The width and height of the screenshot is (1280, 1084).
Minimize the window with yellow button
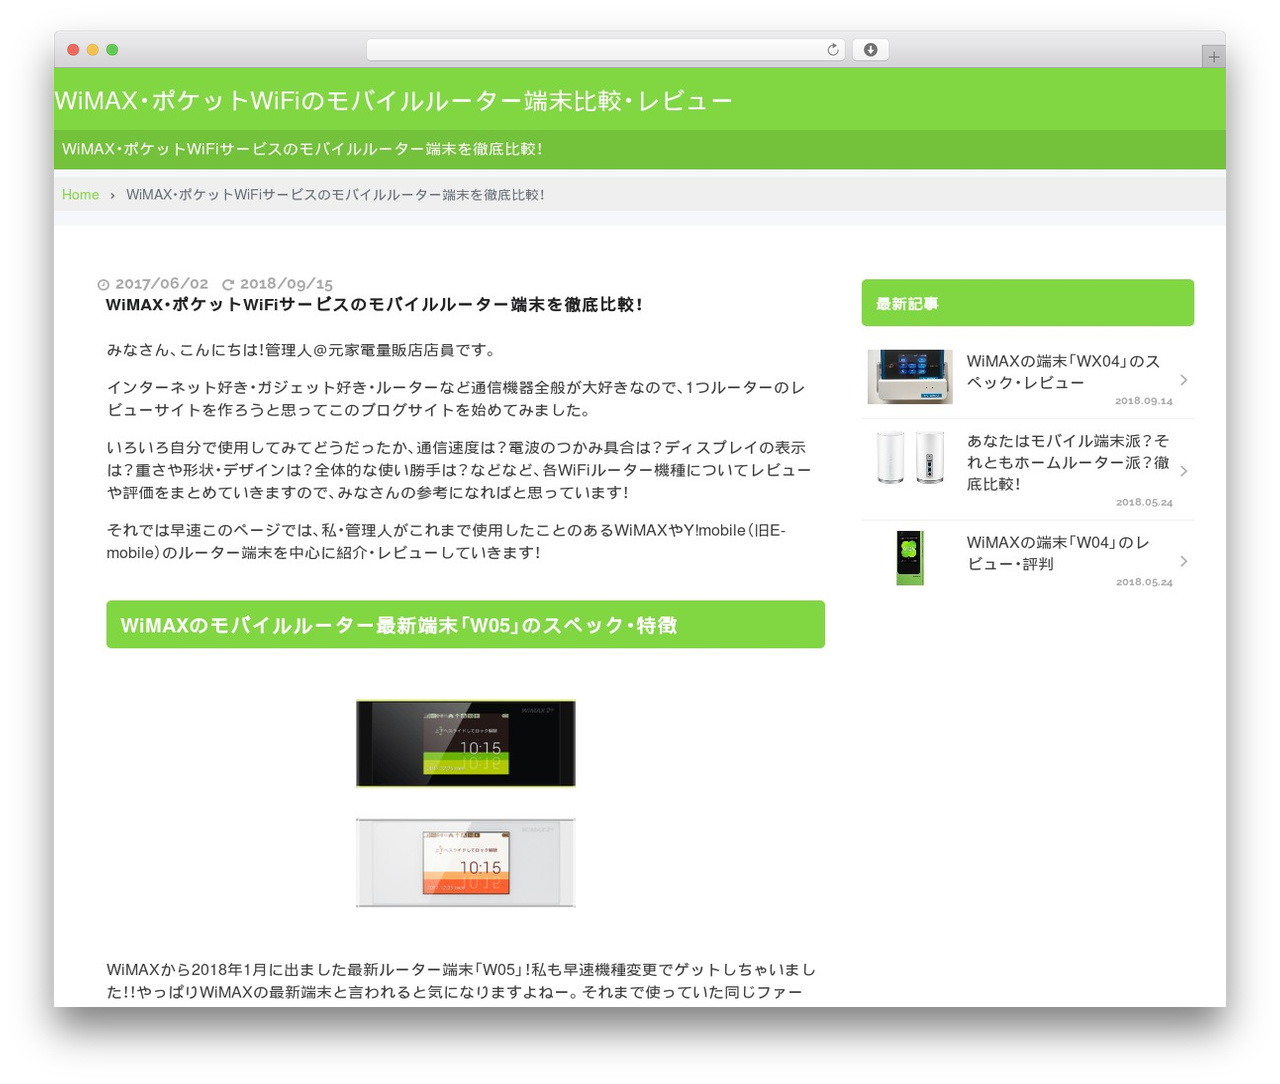[92, 50]
